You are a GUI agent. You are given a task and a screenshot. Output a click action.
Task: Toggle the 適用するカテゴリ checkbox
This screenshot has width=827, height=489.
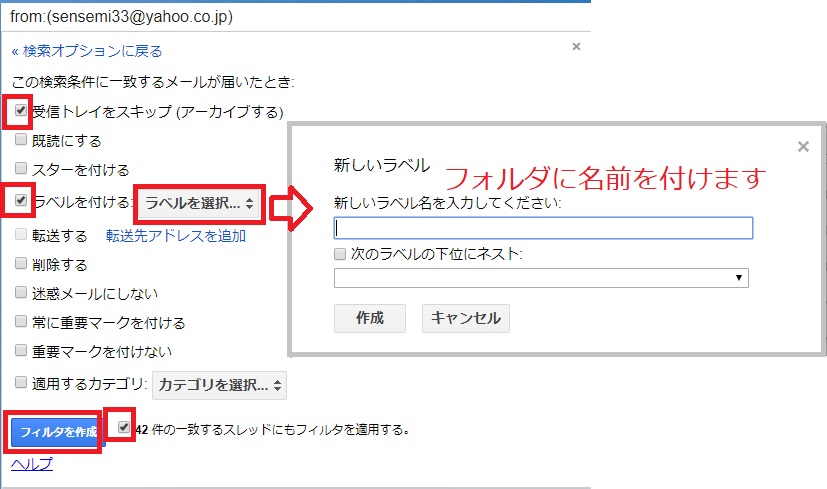pos(21,382)
